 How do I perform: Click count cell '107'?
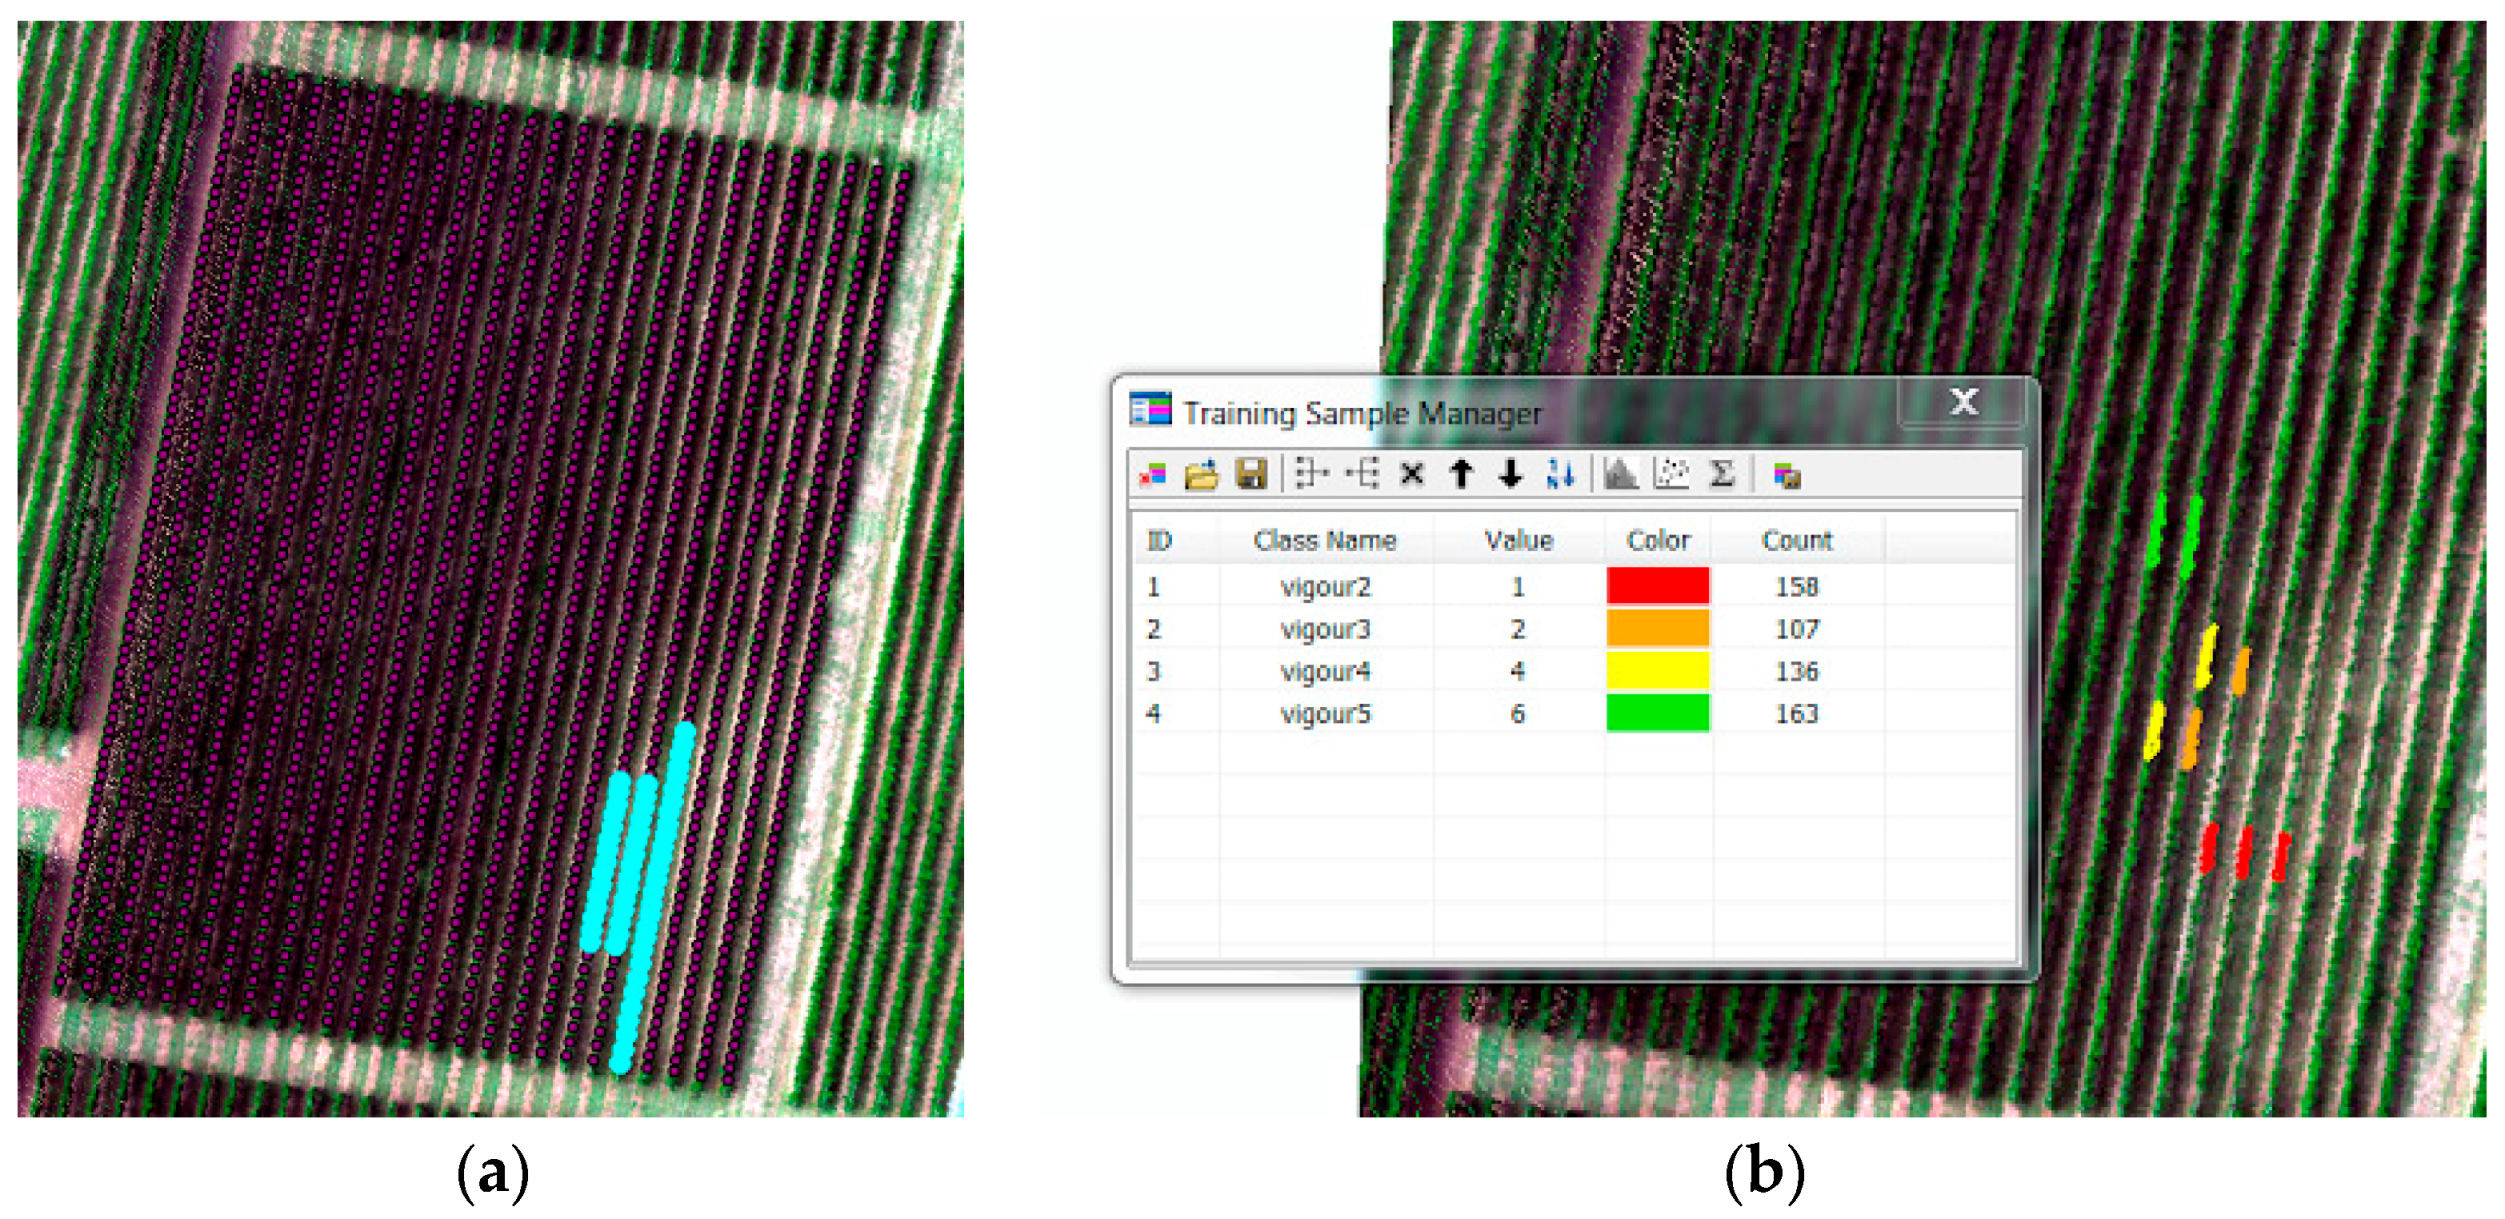[x=1796, y=629]
